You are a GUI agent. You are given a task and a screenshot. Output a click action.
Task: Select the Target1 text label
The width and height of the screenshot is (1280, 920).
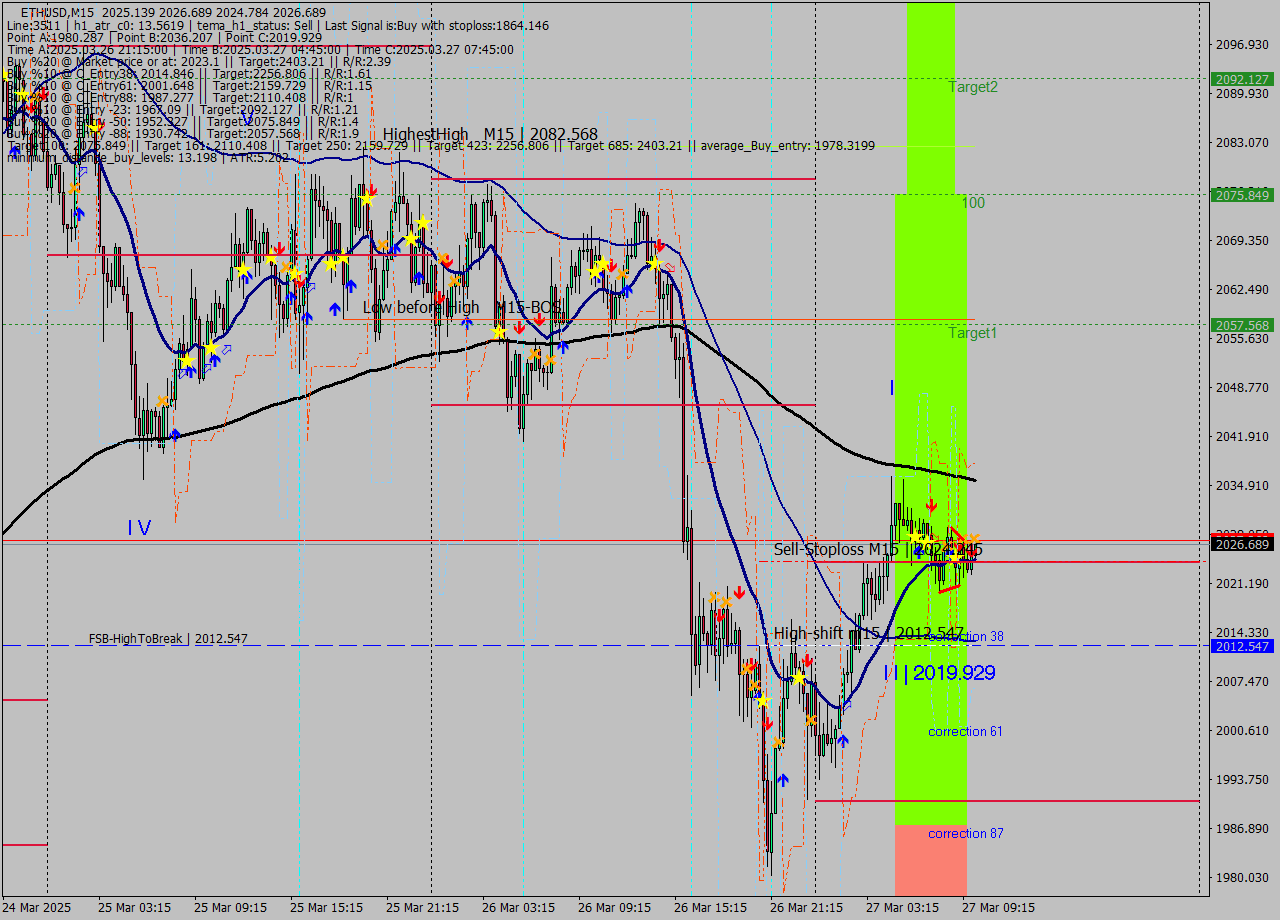(x=973, y=333)
